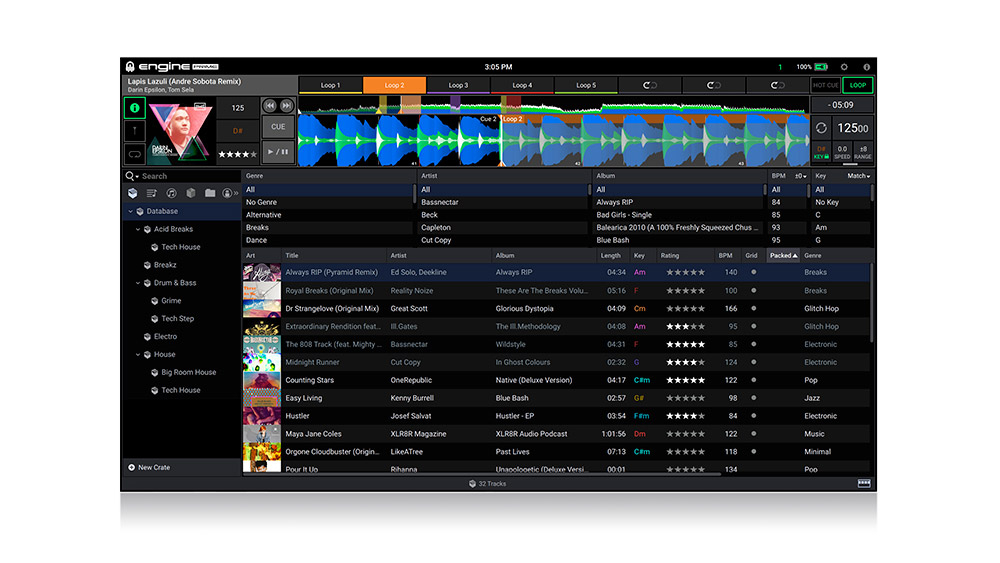Click the sync circular-arrows icon
1000x563 pixels.
[822, 128]
